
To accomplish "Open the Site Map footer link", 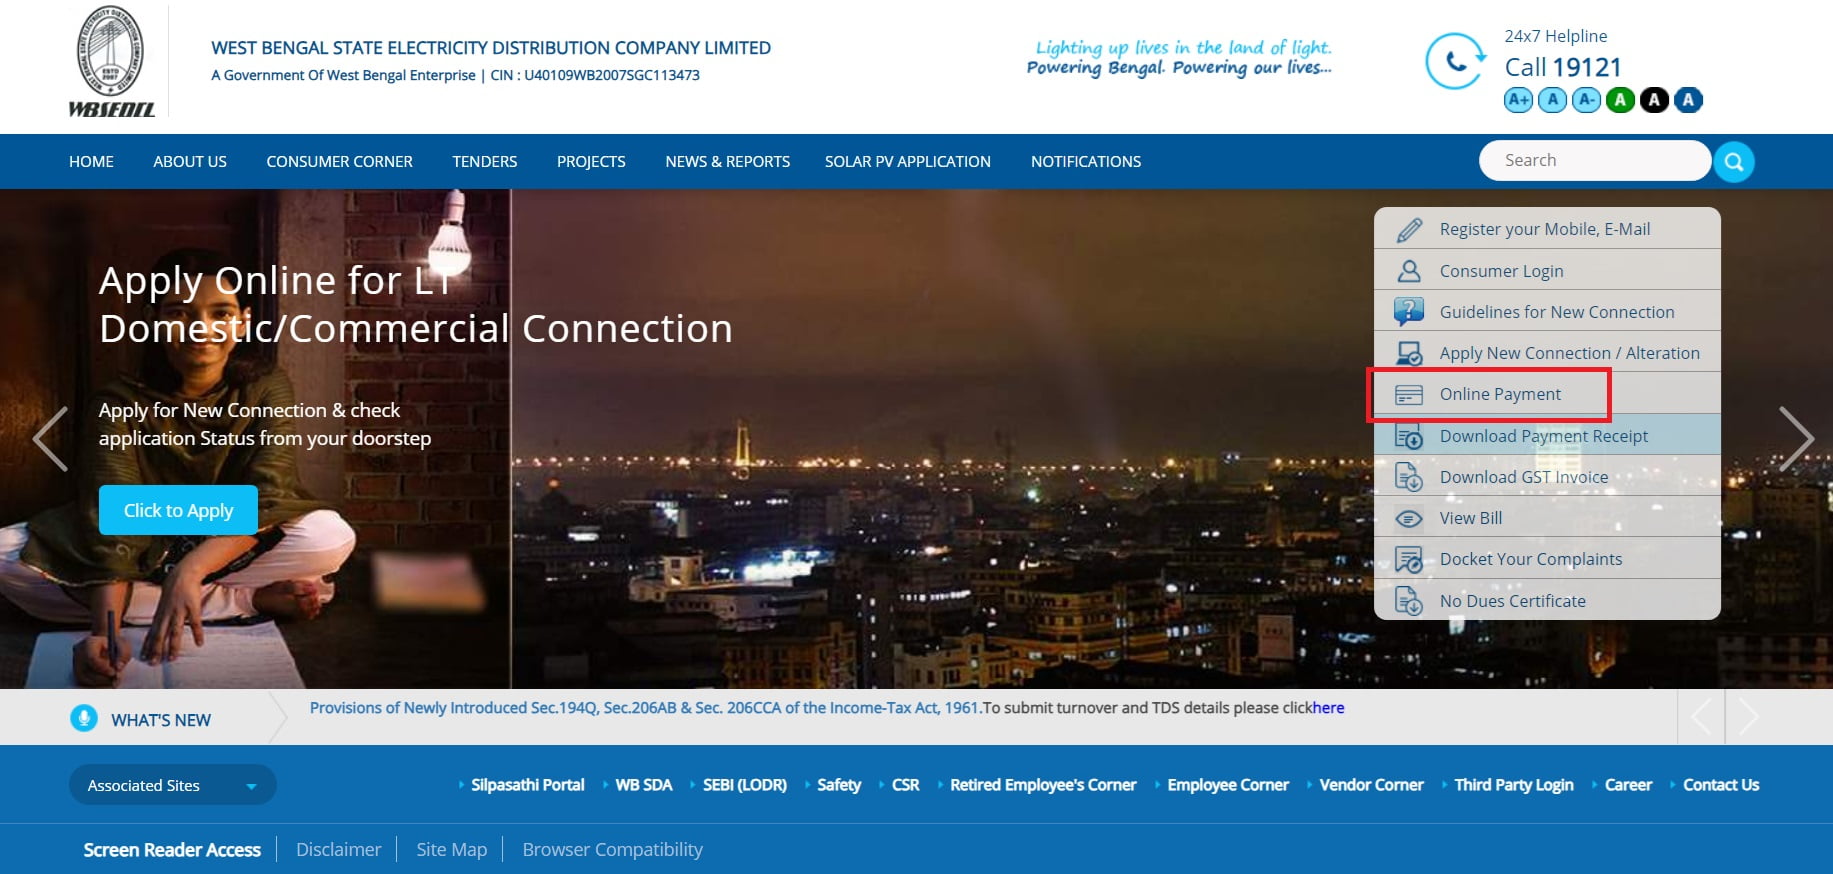I will coord(452,850).
